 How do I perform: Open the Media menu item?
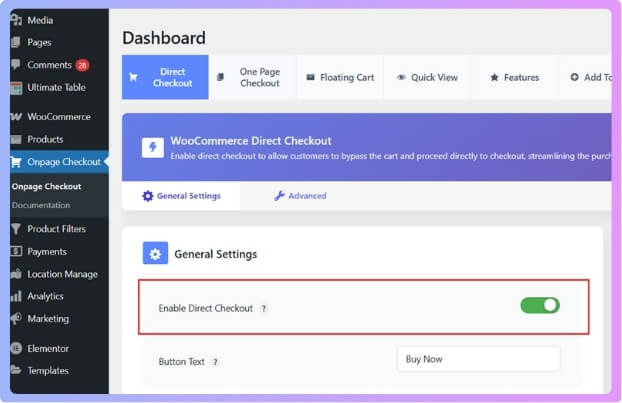pos(40,20)
